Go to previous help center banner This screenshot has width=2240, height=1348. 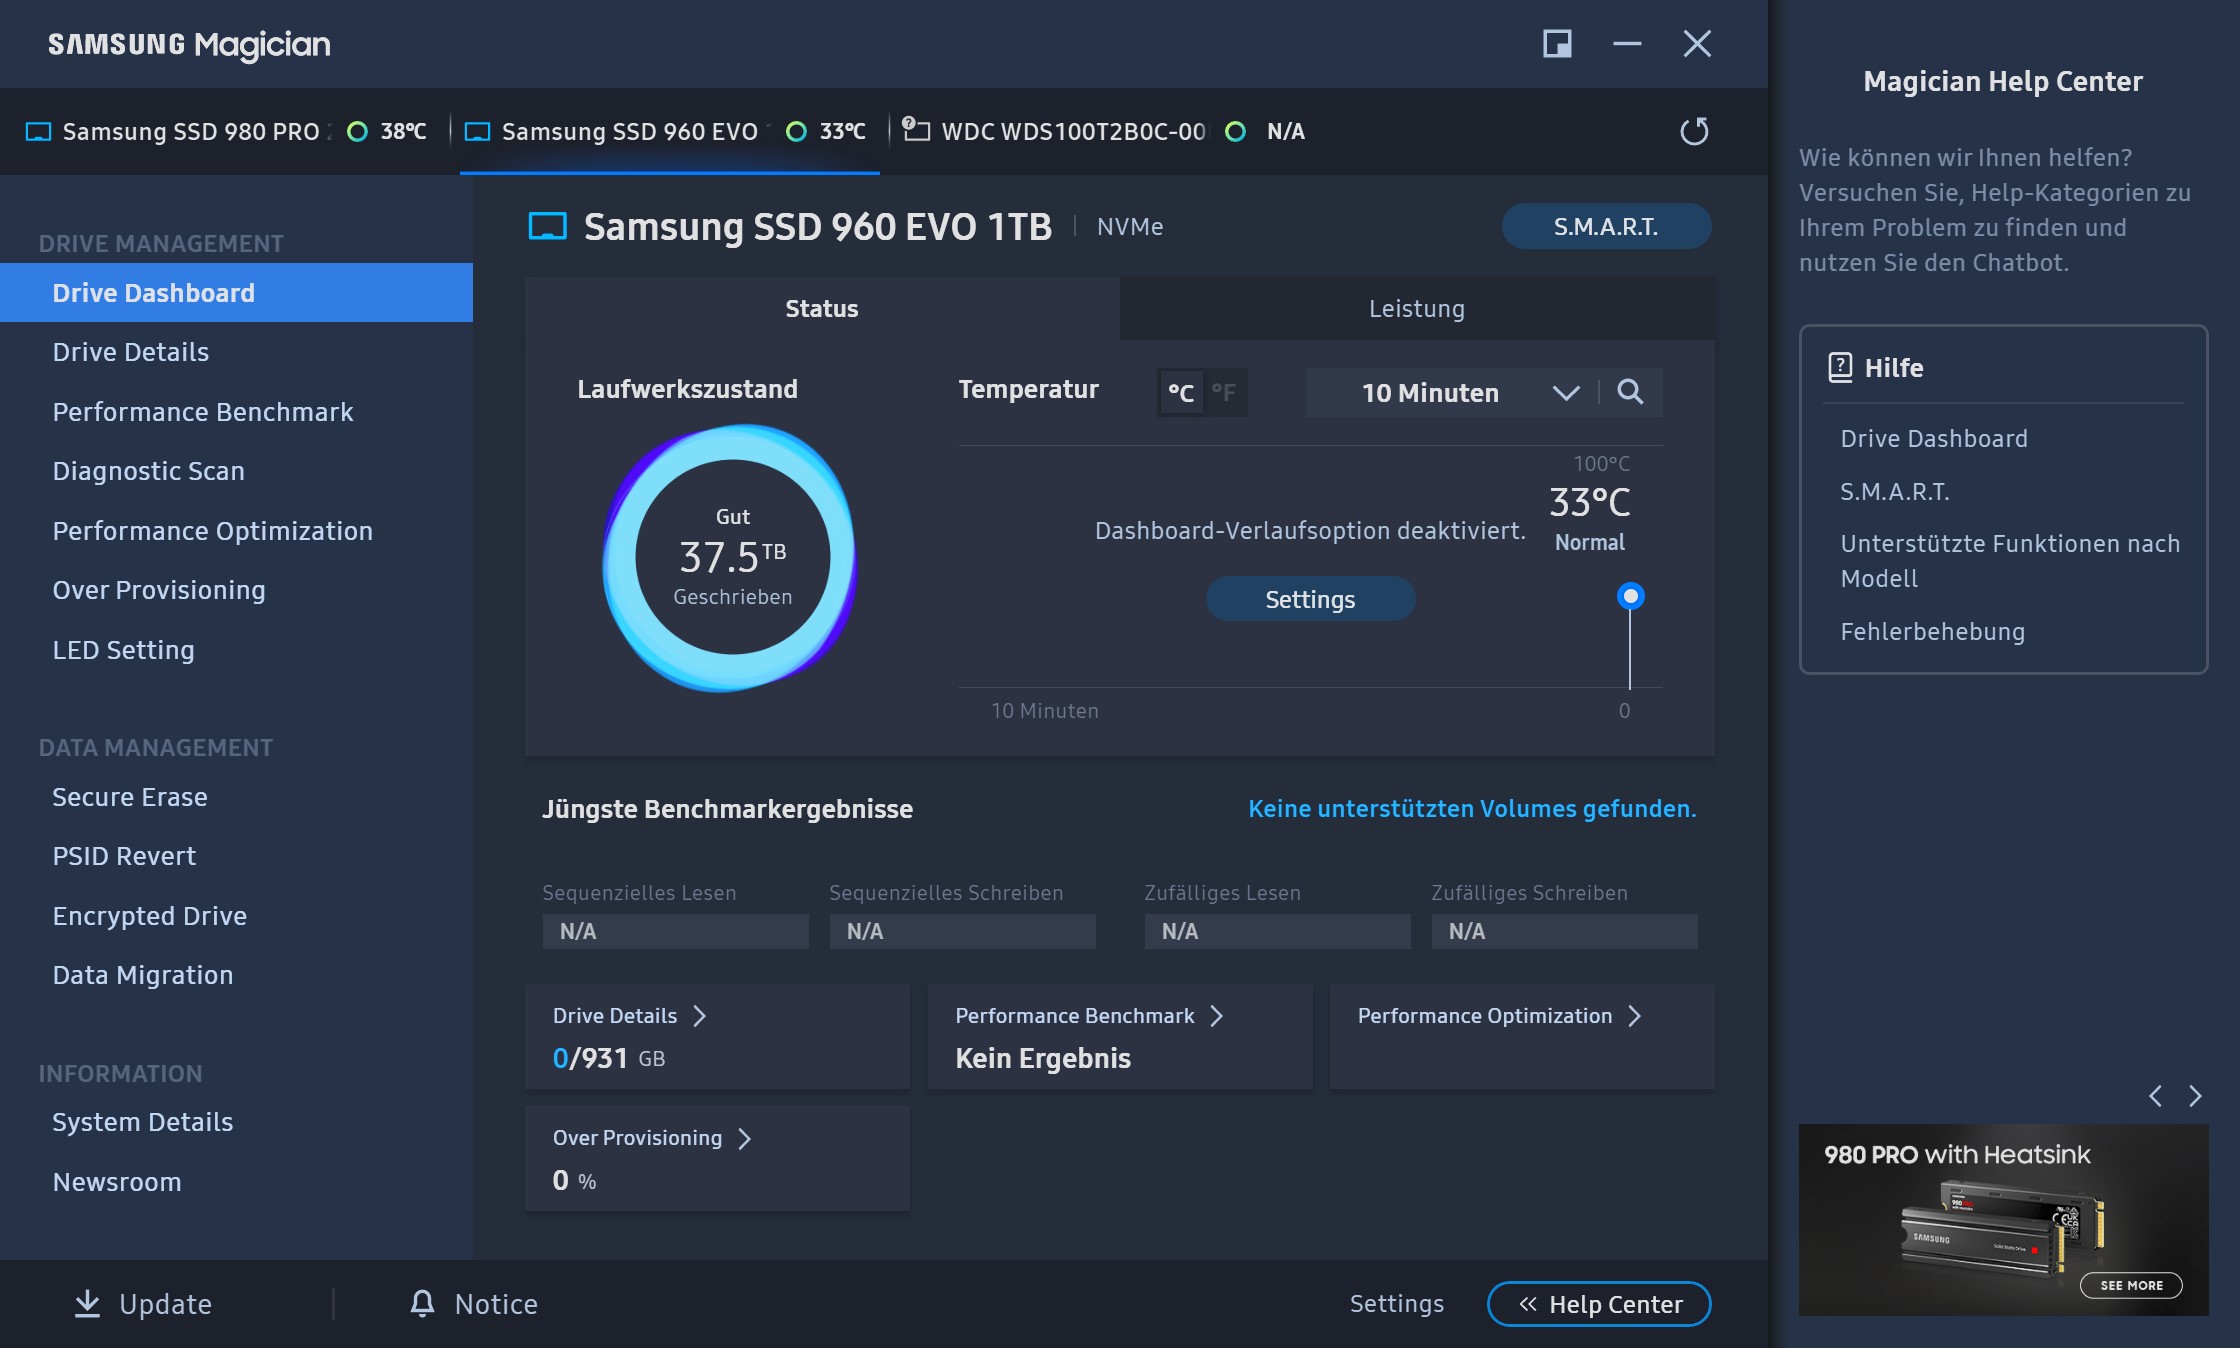click(x=2156, y=1096)
